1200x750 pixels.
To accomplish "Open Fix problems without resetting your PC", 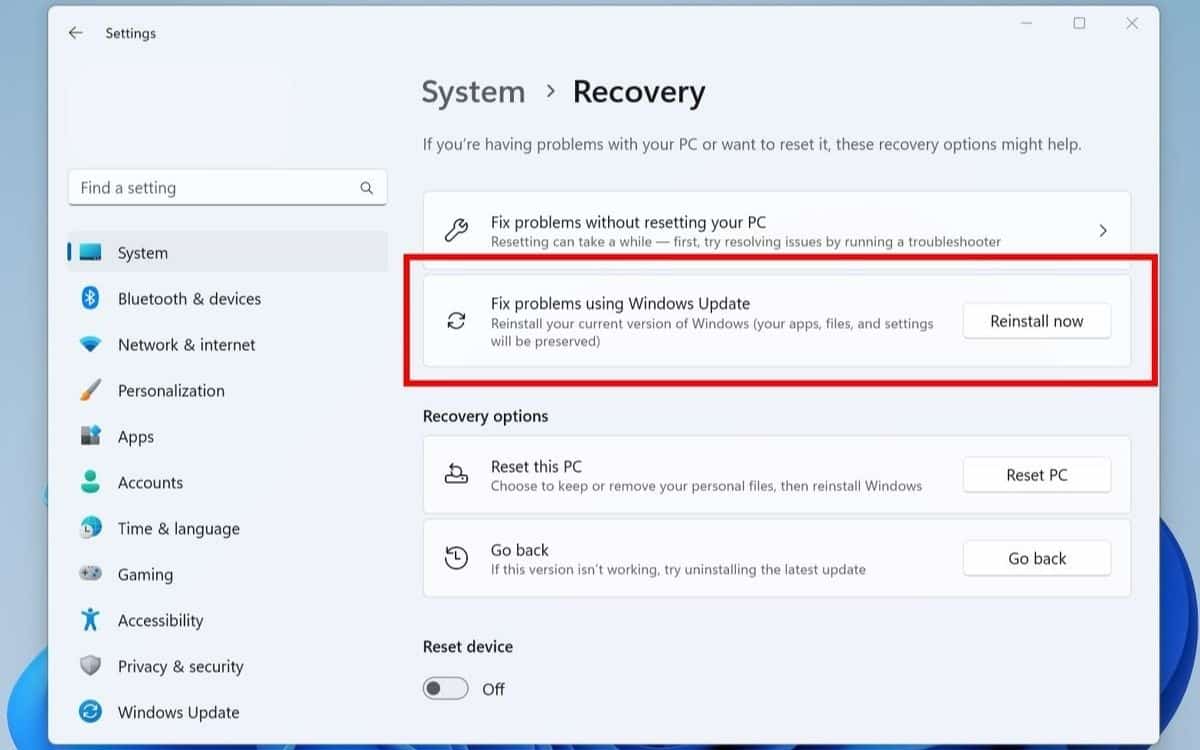I will click(x=777, y=231).
